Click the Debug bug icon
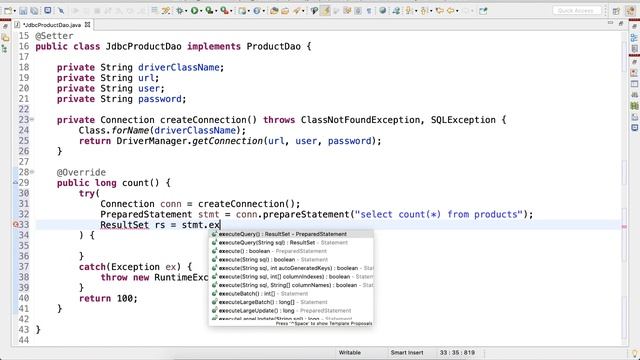Viewport: 640px width, 360px height. click(179, 11)
